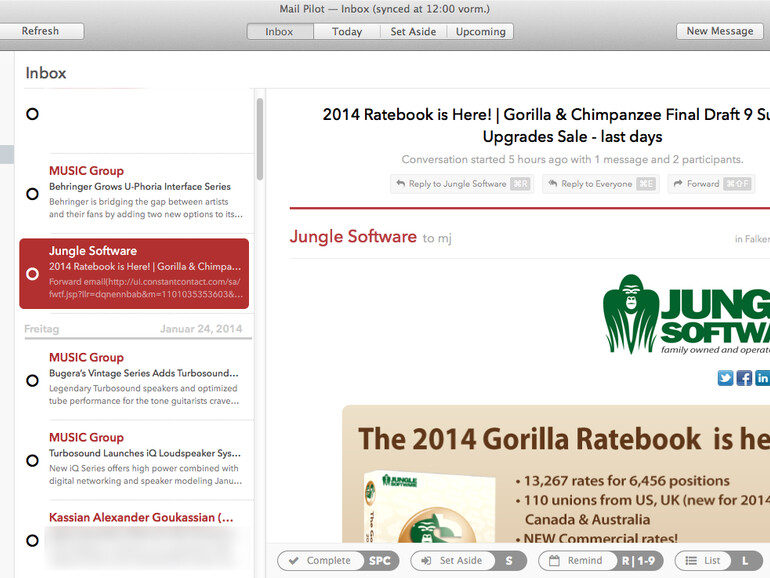Click reply-all arrows icon
770x578 pixels.
click(552, 183)
